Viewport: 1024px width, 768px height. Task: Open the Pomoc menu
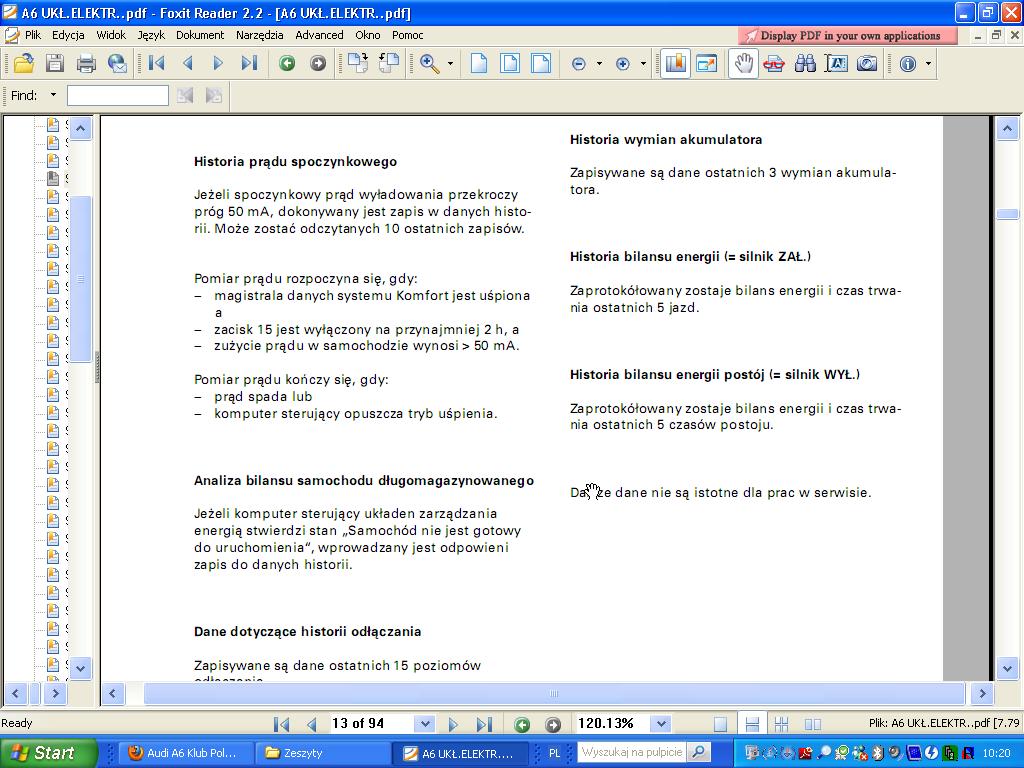tap(408, 35)
